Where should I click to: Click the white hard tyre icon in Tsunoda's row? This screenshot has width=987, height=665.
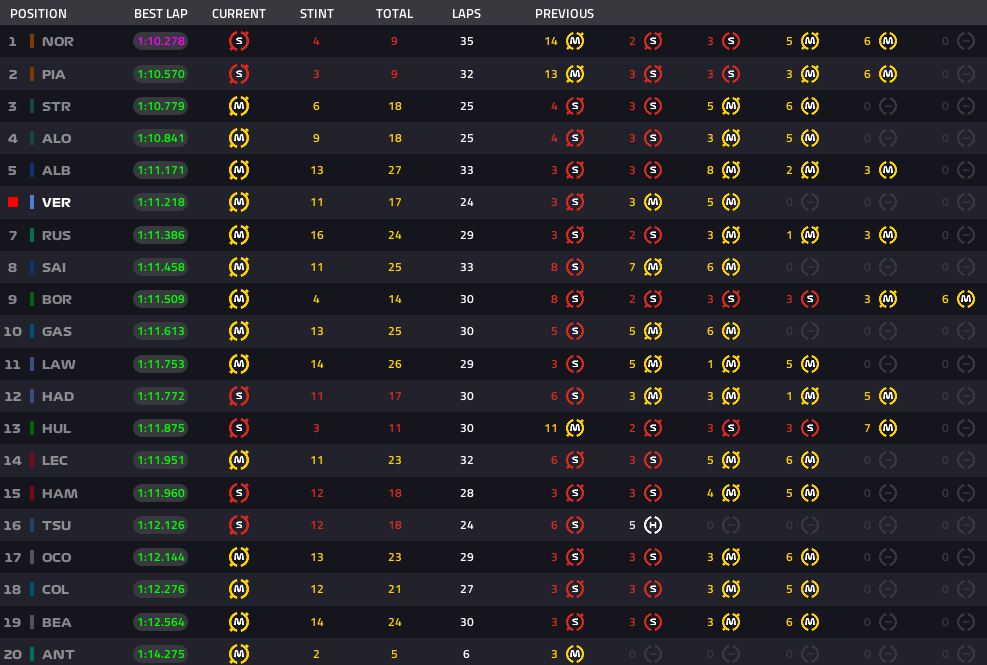pos(653,525)
